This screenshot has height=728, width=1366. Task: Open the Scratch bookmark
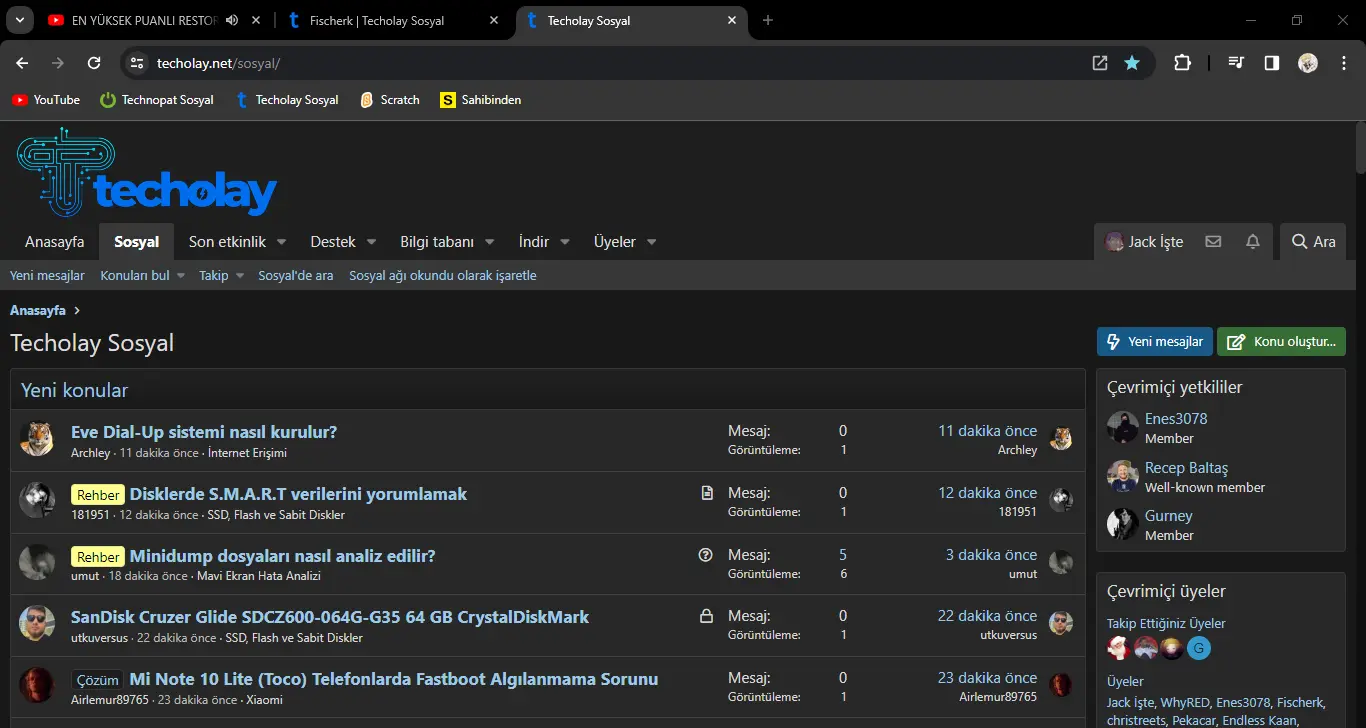390,100
